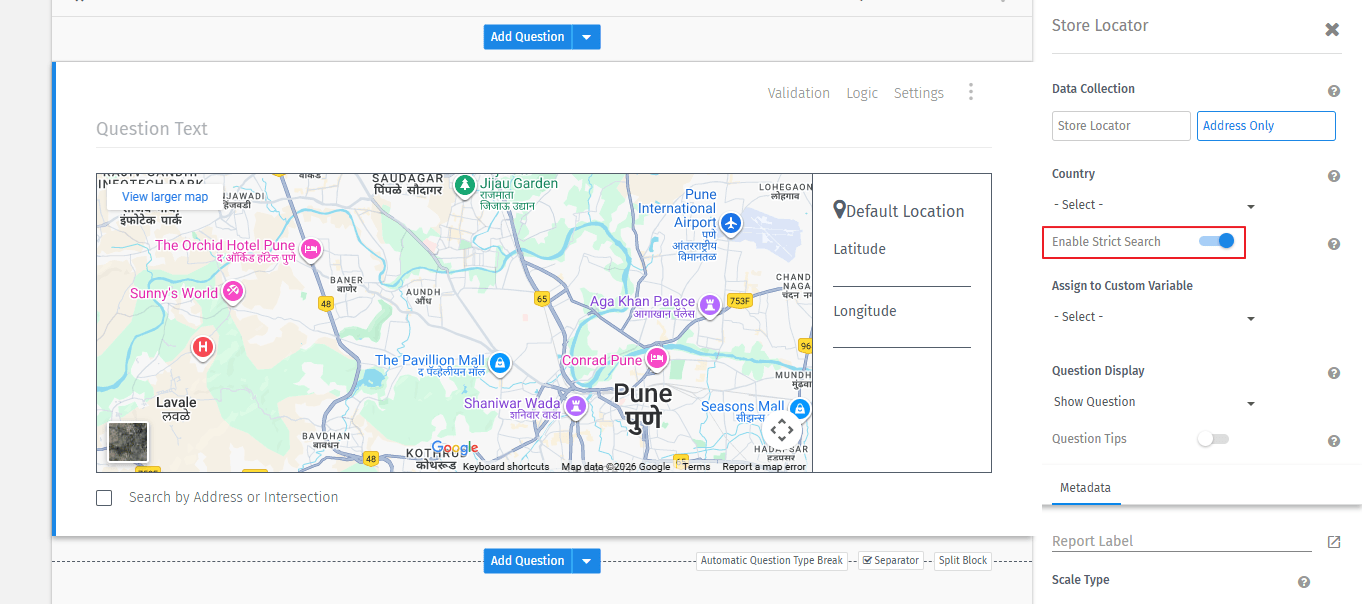
Task: Open the Show Question display dropdown
Action: pos(1154,402)
